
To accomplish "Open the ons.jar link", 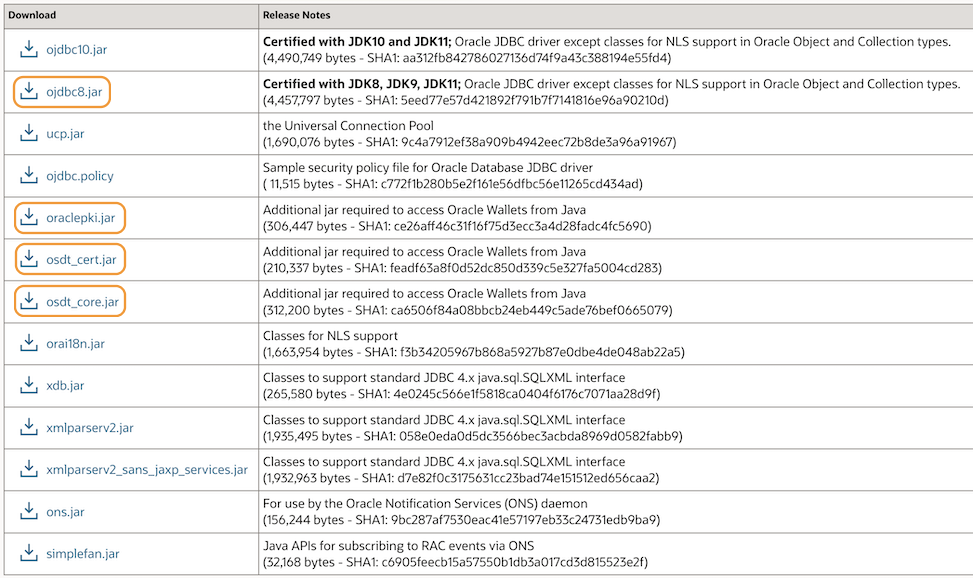I will coord(65,512).
